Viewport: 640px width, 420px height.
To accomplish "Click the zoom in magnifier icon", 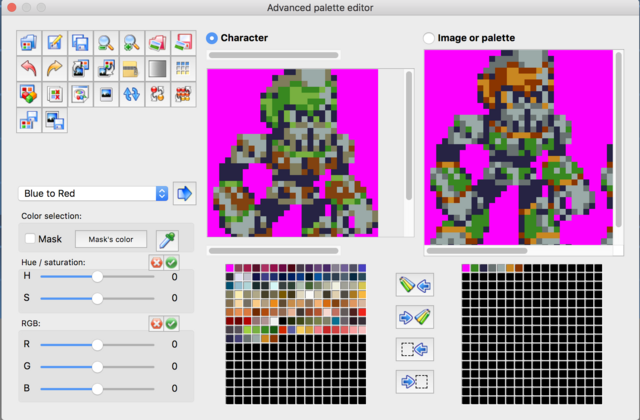I will point(131,43).
